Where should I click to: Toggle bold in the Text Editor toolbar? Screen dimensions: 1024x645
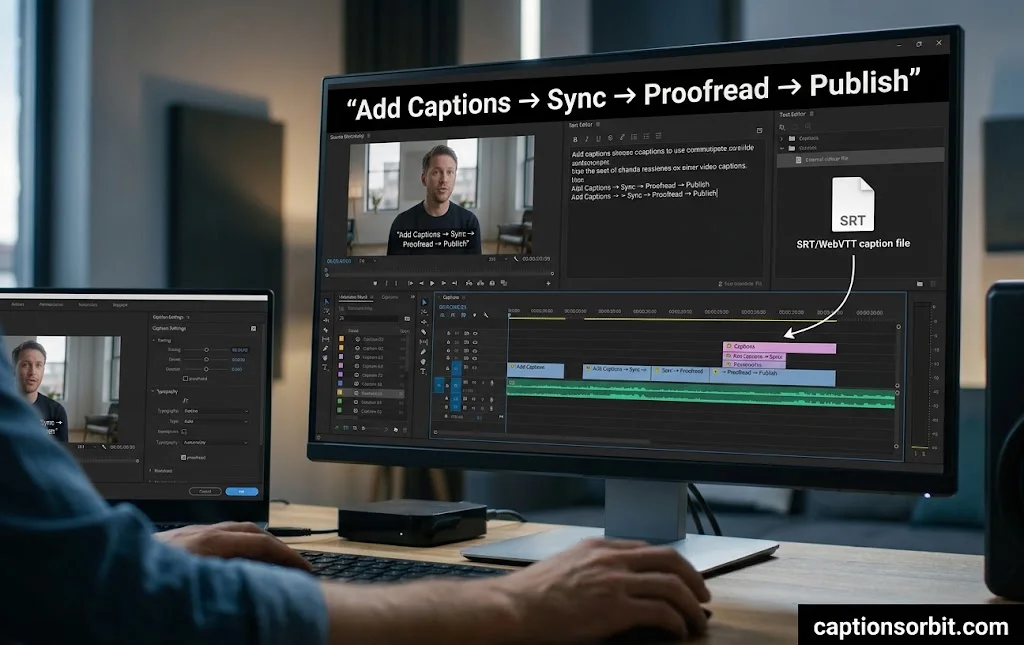575,139
